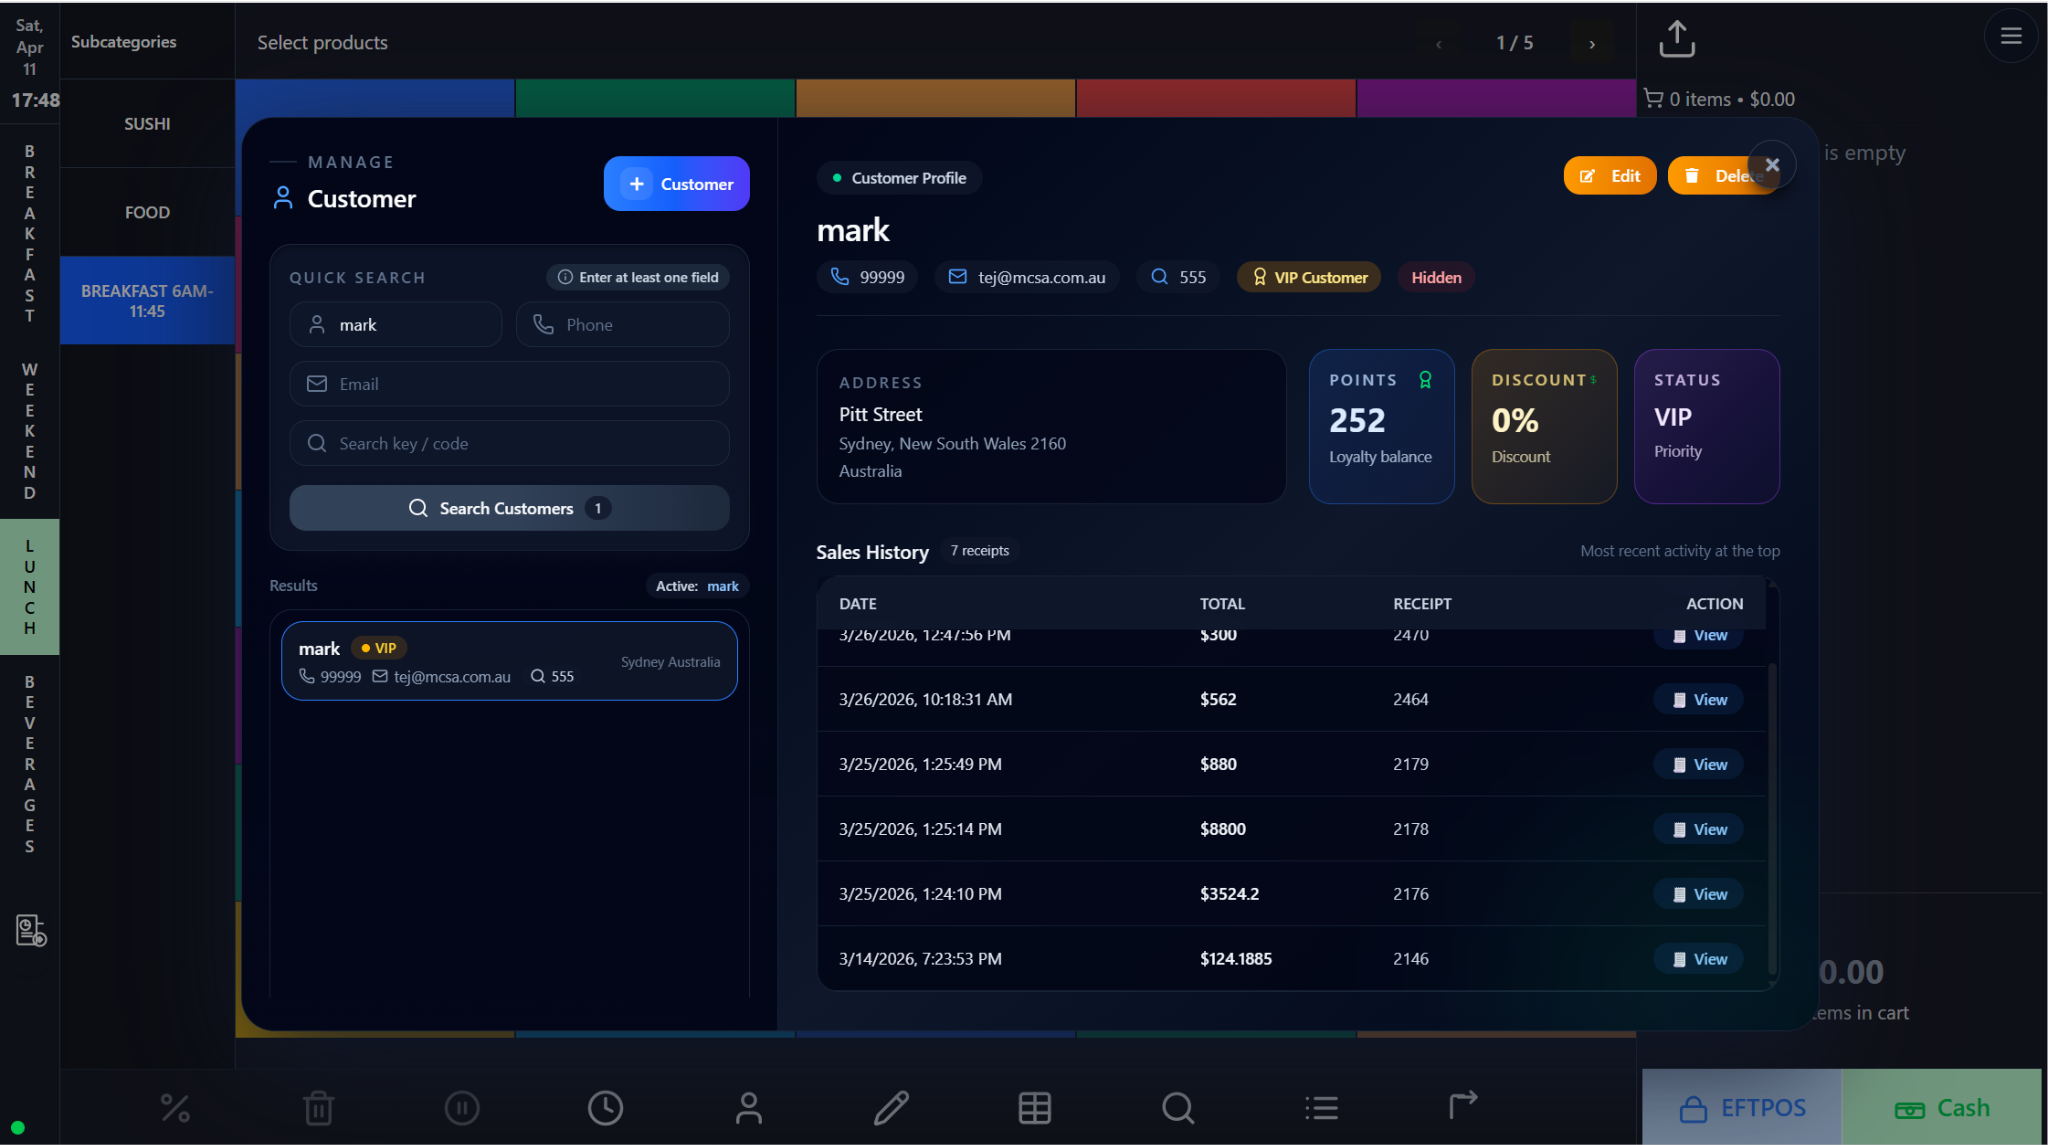Select the SUSHI subcategory
2048x1145 pixels.
[147, 124]
